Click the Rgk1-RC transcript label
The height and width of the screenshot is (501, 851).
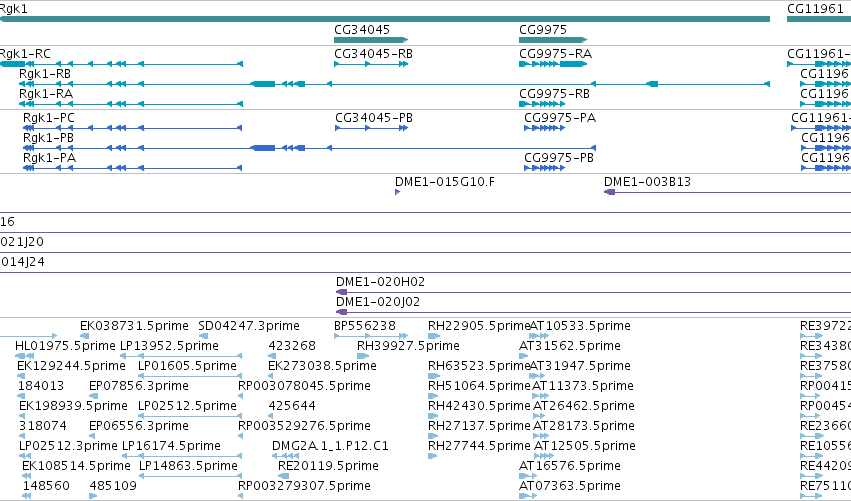(25, 54)
